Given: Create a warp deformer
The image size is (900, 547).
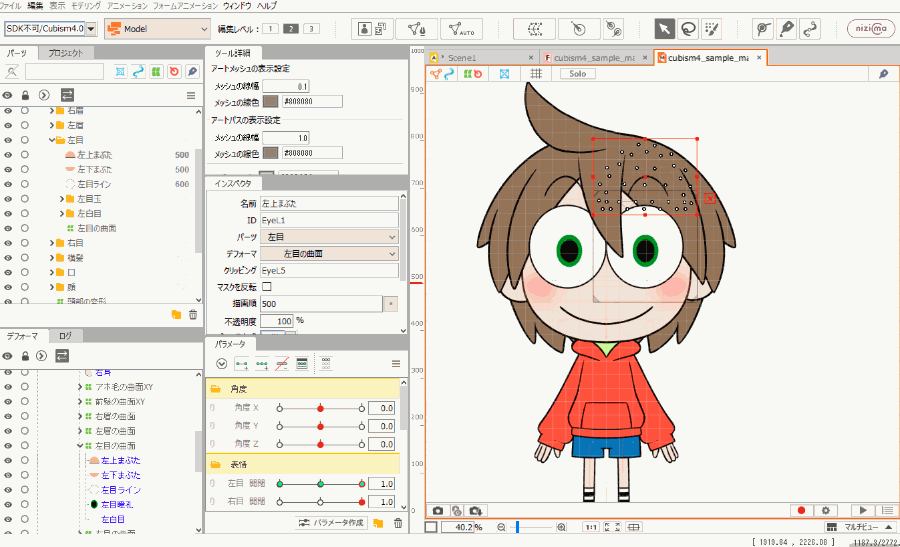Looking at the screenshot, I should click(534, 29).
